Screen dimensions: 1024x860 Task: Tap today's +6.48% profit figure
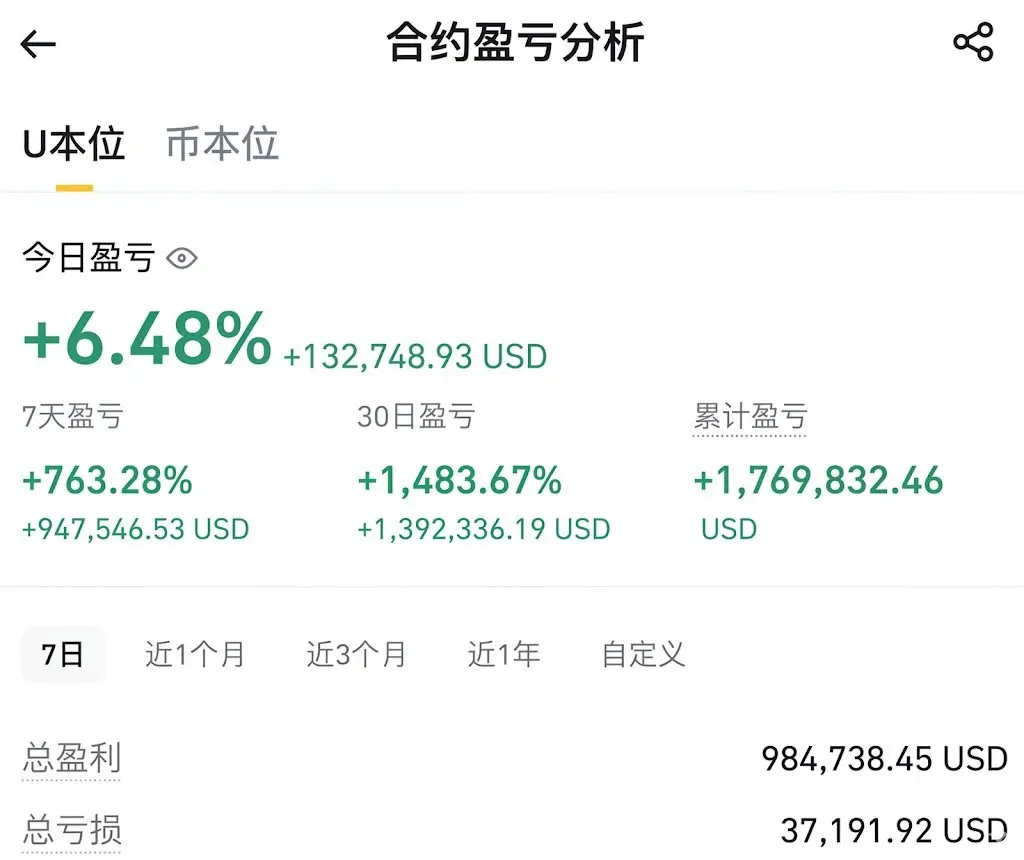click(147, 339)
